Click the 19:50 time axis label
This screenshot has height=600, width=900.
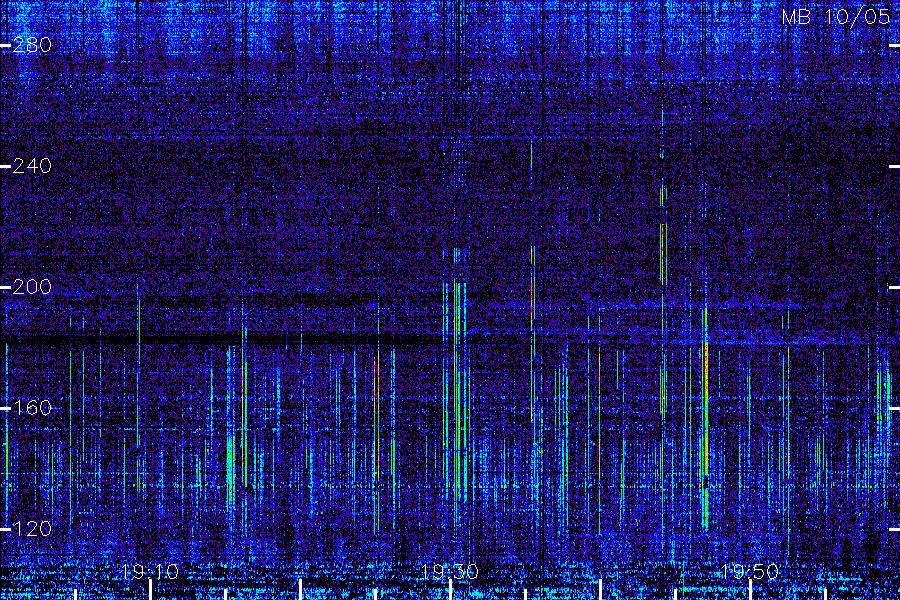750,572
